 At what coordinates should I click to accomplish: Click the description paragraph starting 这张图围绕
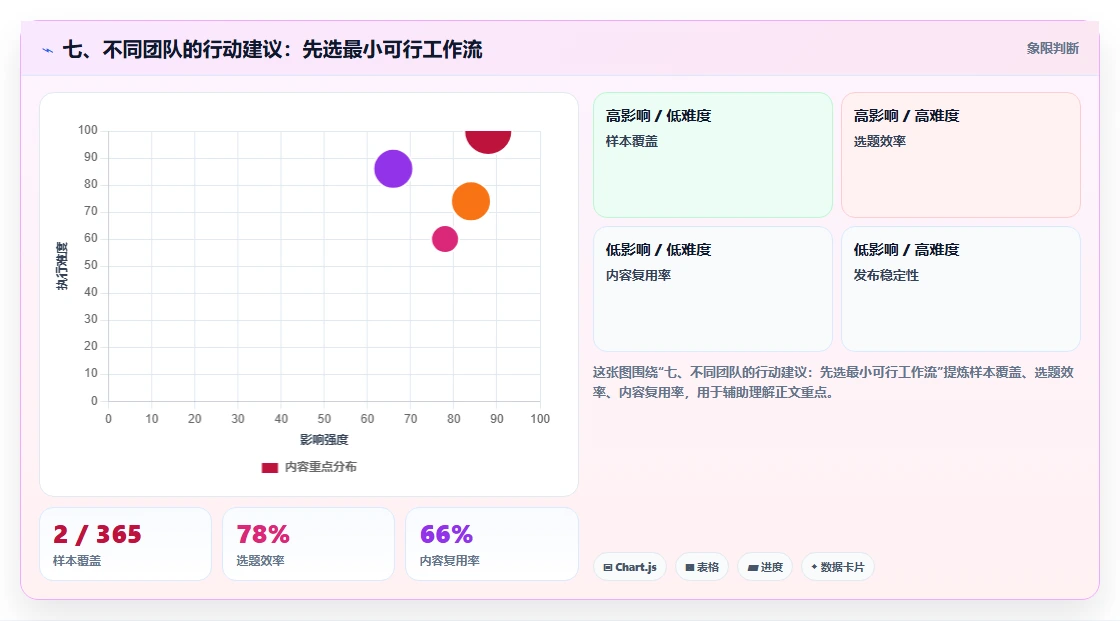pyautogui.click(x=833, y=382)
